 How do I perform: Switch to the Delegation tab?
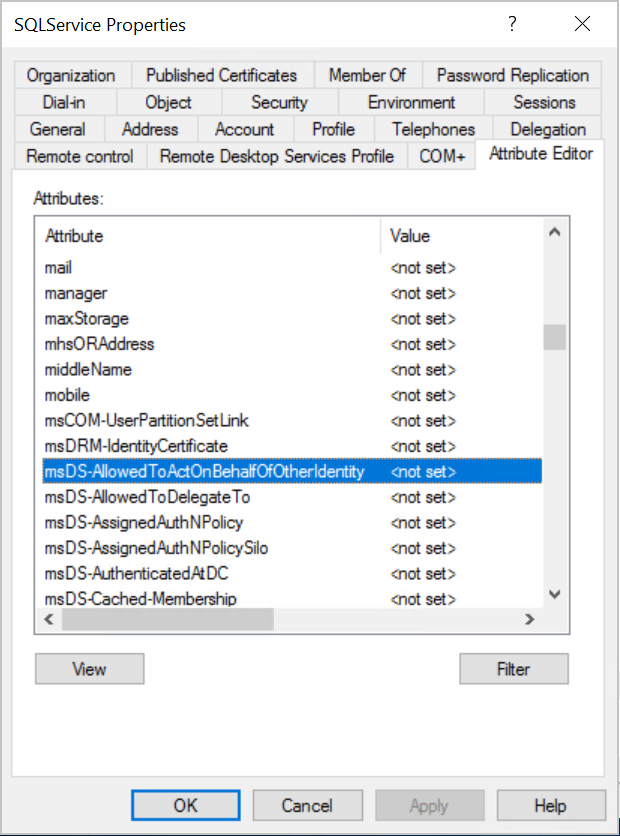click(x=547, y=128)
